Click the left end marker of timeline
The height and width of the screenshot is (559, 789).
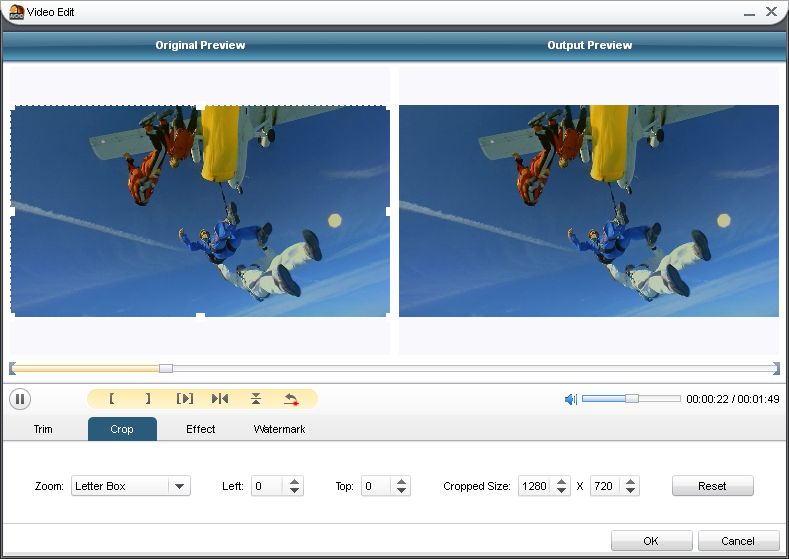12,368
